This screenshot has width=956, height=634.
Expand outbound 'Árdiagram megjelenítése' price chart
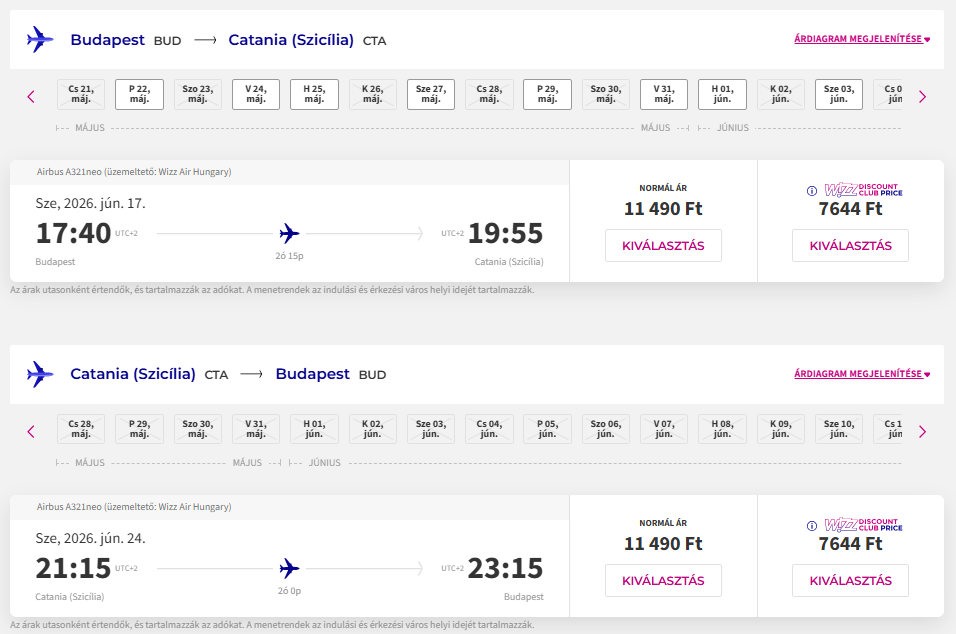tap(862, 40)
